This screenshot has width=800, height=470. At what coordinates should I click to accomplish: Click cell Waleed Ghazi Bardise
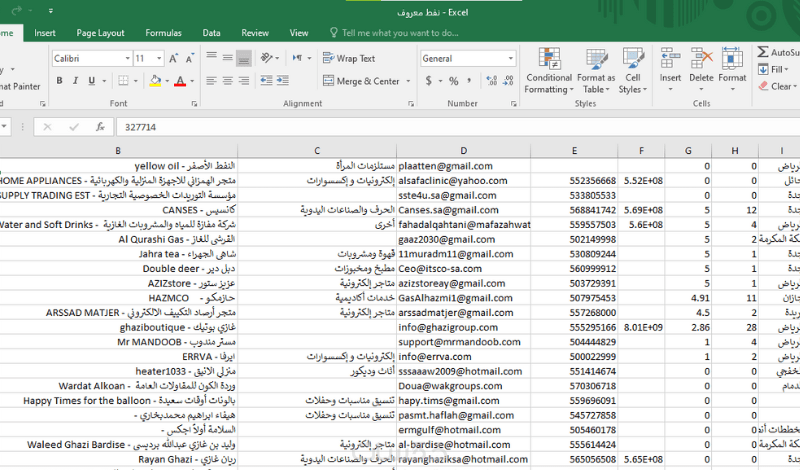point(118,444)
